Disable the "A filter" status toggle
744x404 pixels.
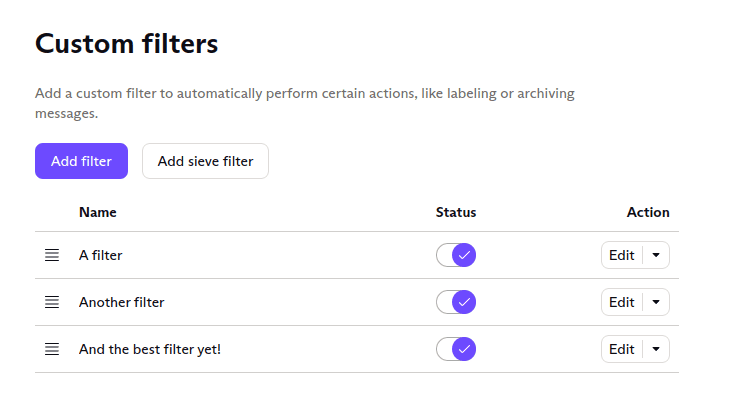456,255
